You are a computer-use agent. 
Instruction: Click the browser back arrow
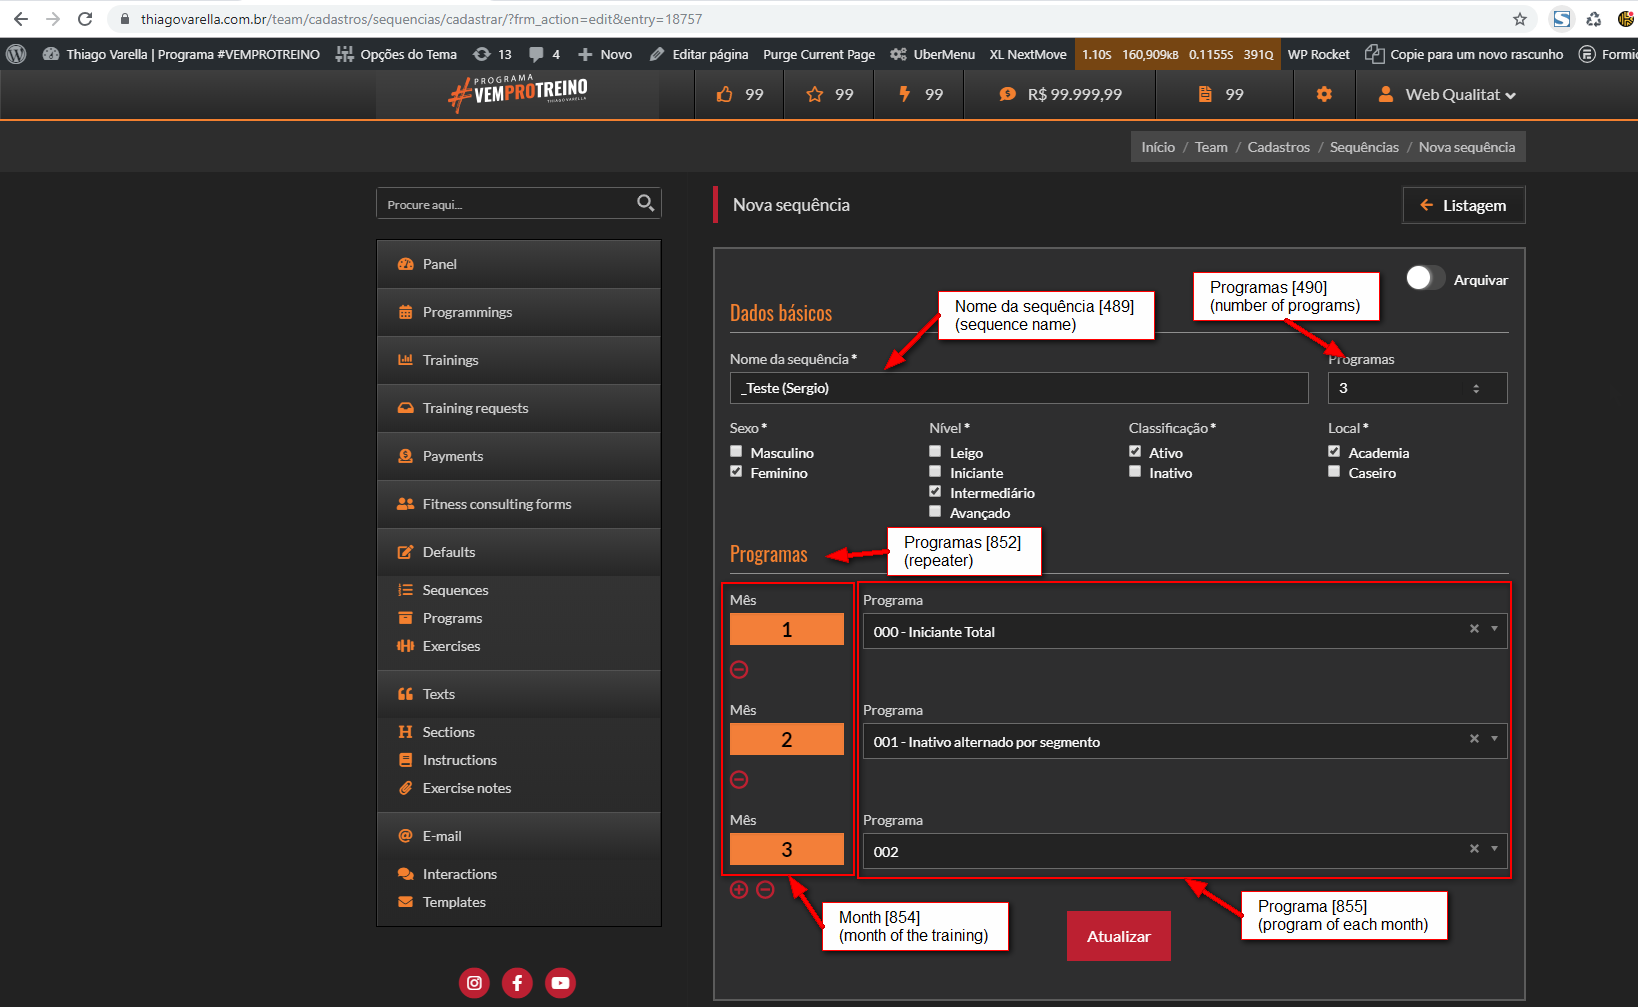[21, 19]
